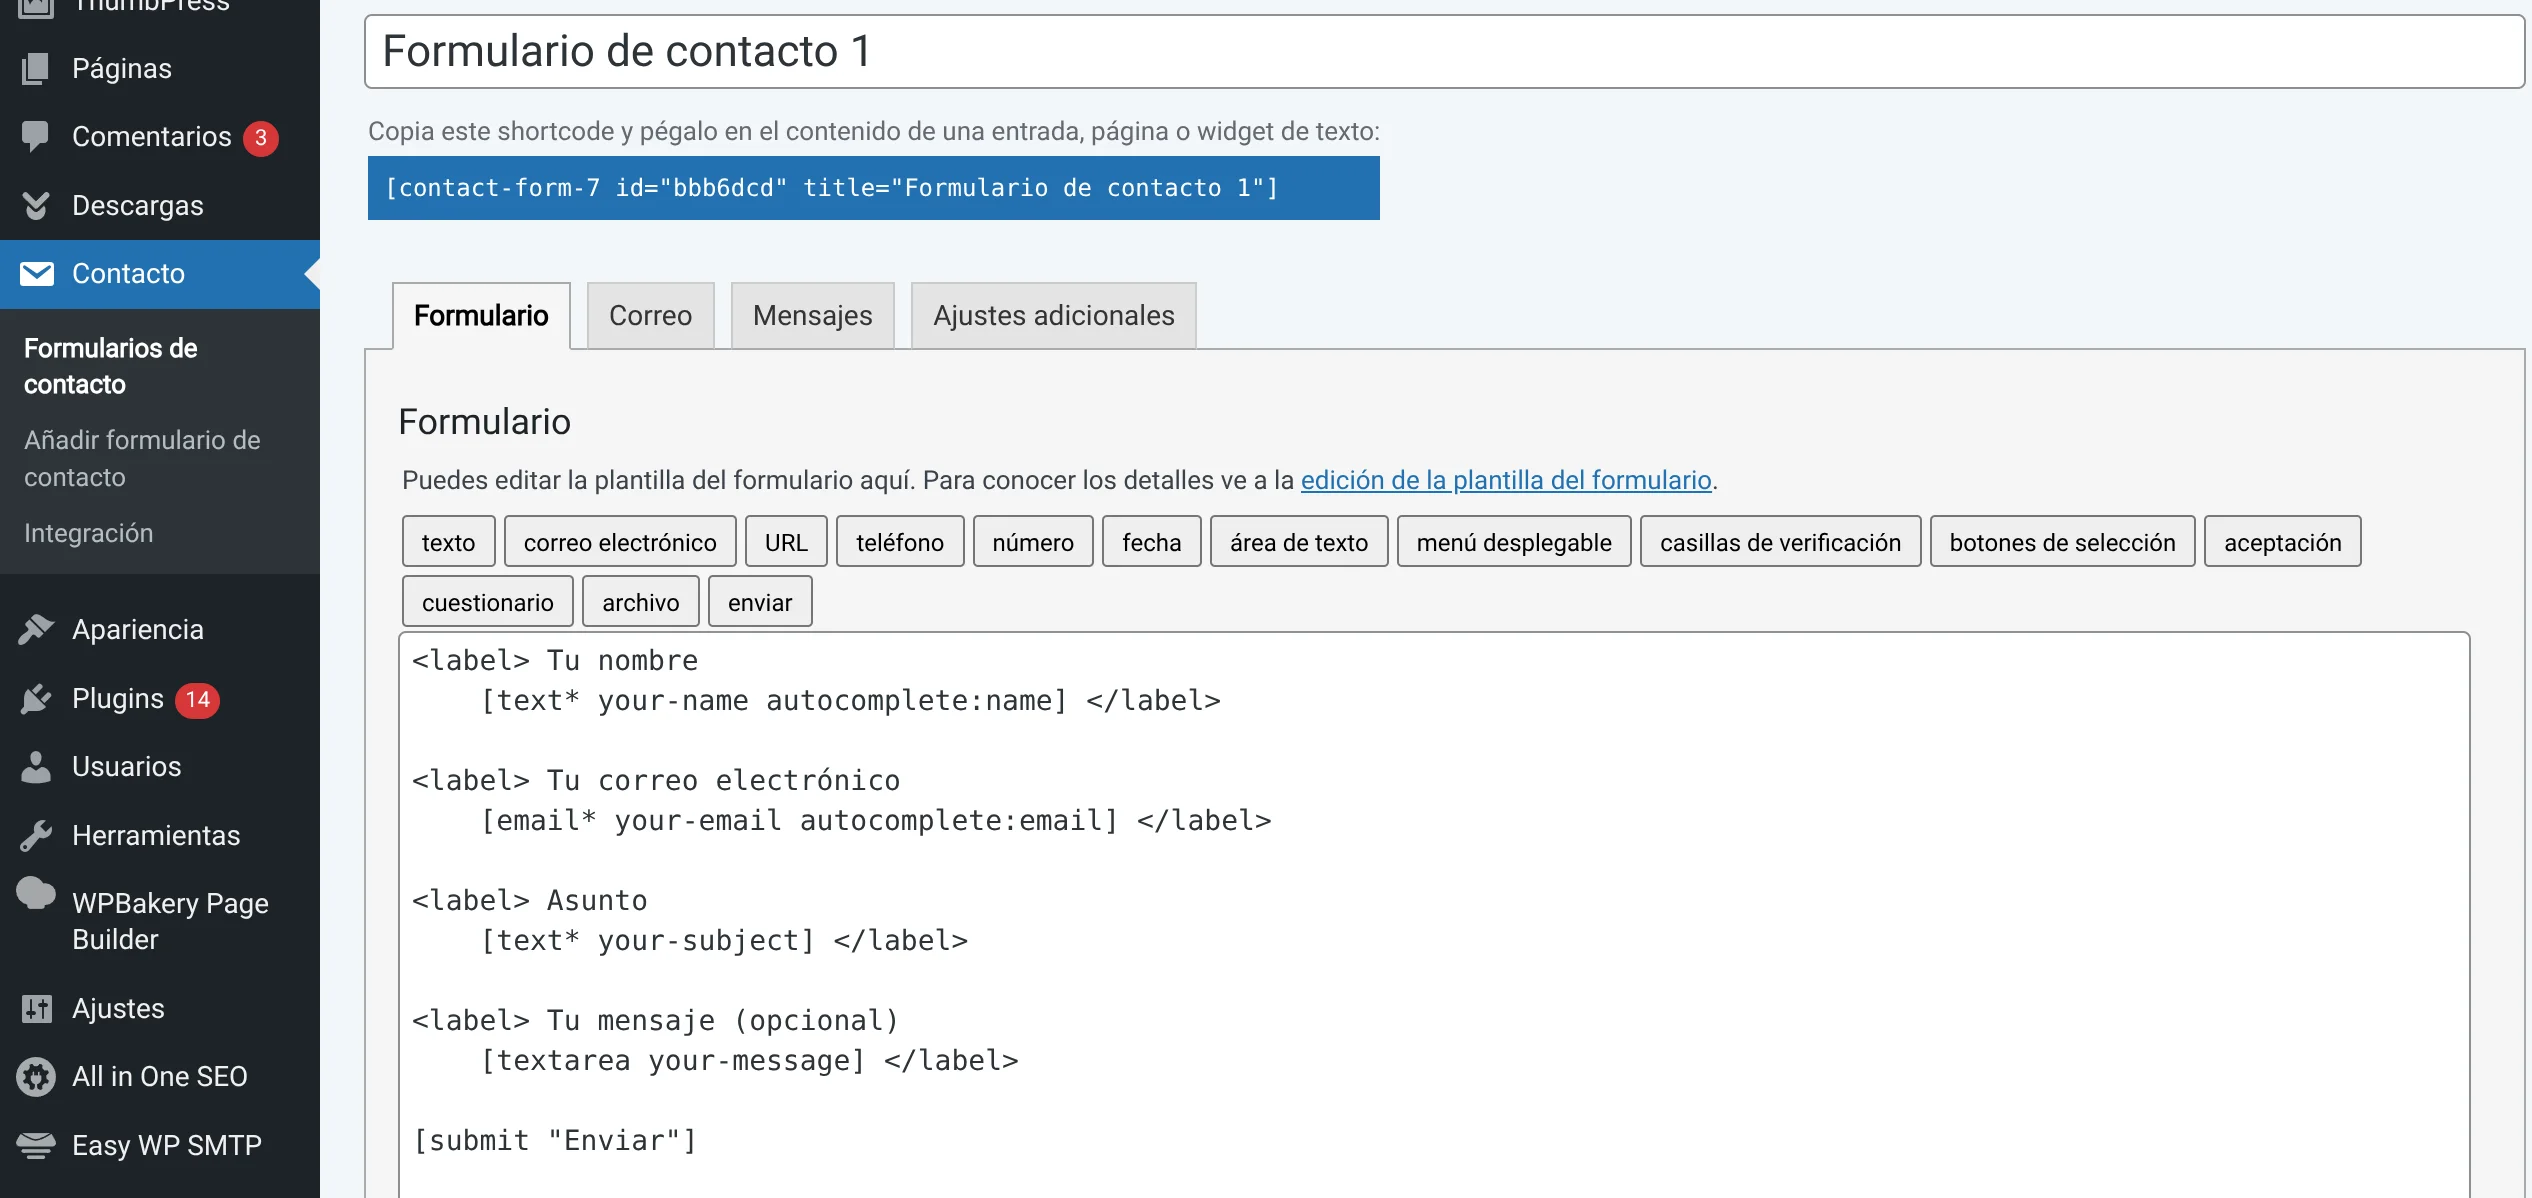This screenshot has width=2532, height=1198.
Task: Click the Easy WP SMTP icon
Action: tap(36, 1145)
